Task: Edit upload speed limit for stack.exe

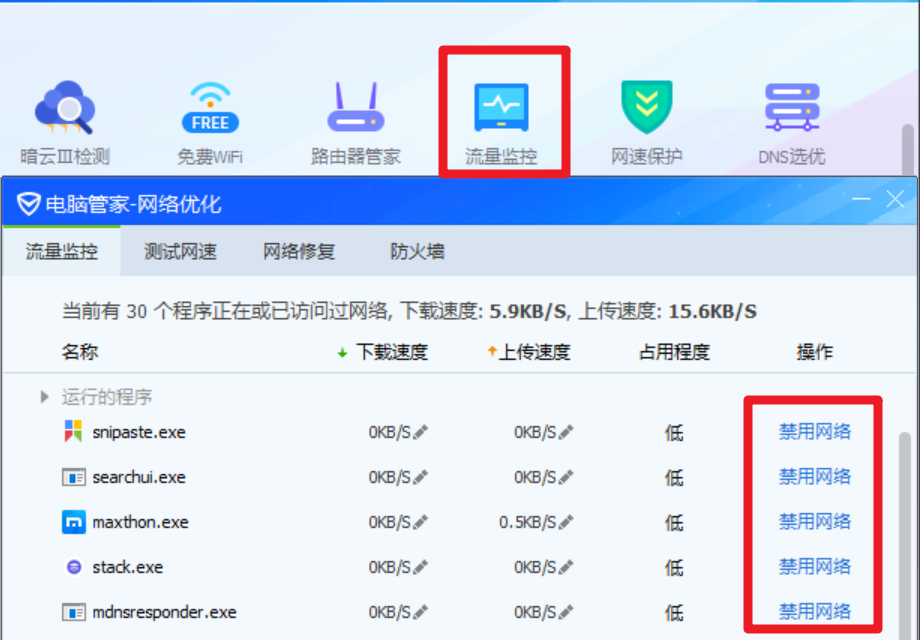Action: pos(566,567)
